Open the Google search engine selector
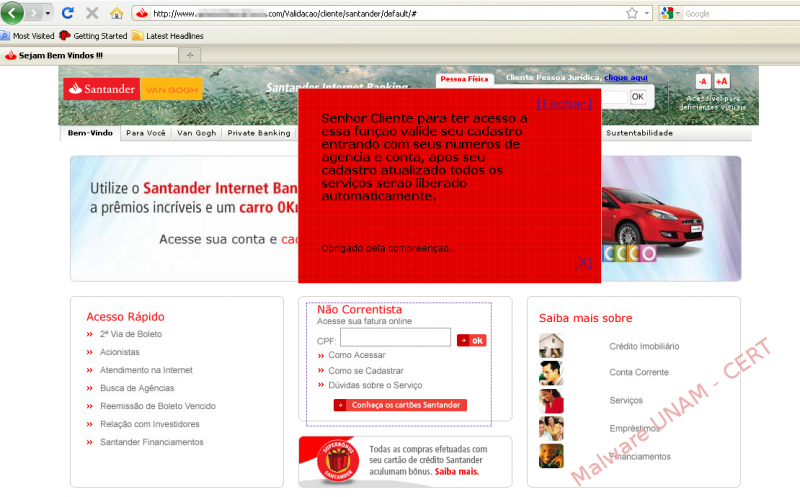The width and height of the screenshot is (800, 497). [x=670, y=13]
